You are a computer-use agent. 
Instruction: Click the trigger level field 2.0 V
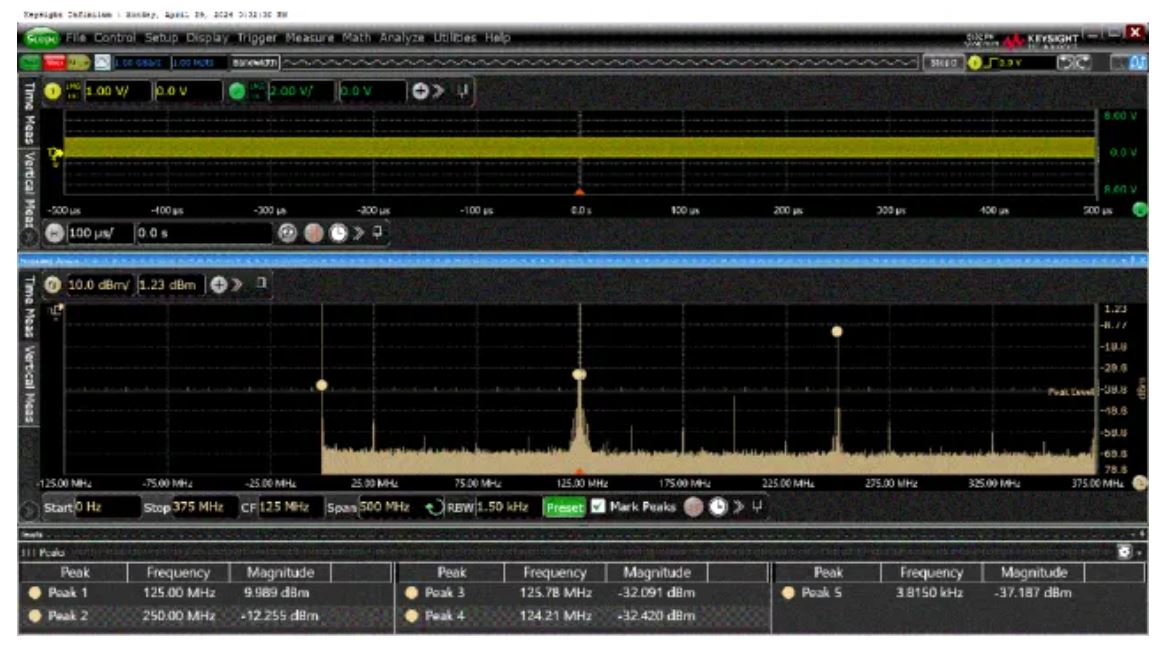tap(1026, 63)
